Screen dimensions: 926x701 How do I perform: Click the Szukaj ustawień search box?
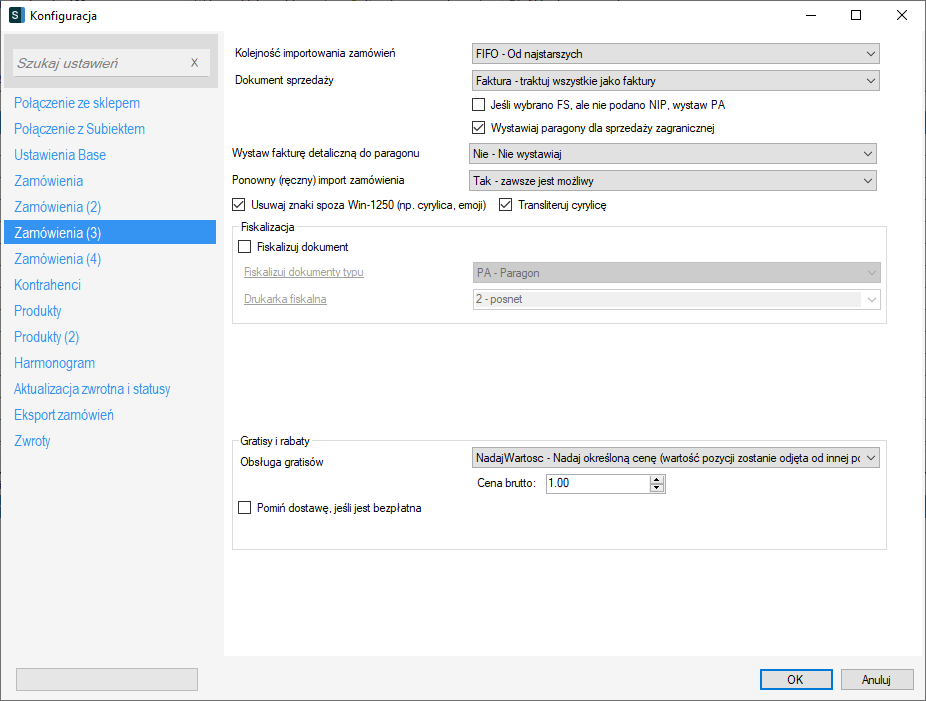pyautogui.click(x=100, y=63)
